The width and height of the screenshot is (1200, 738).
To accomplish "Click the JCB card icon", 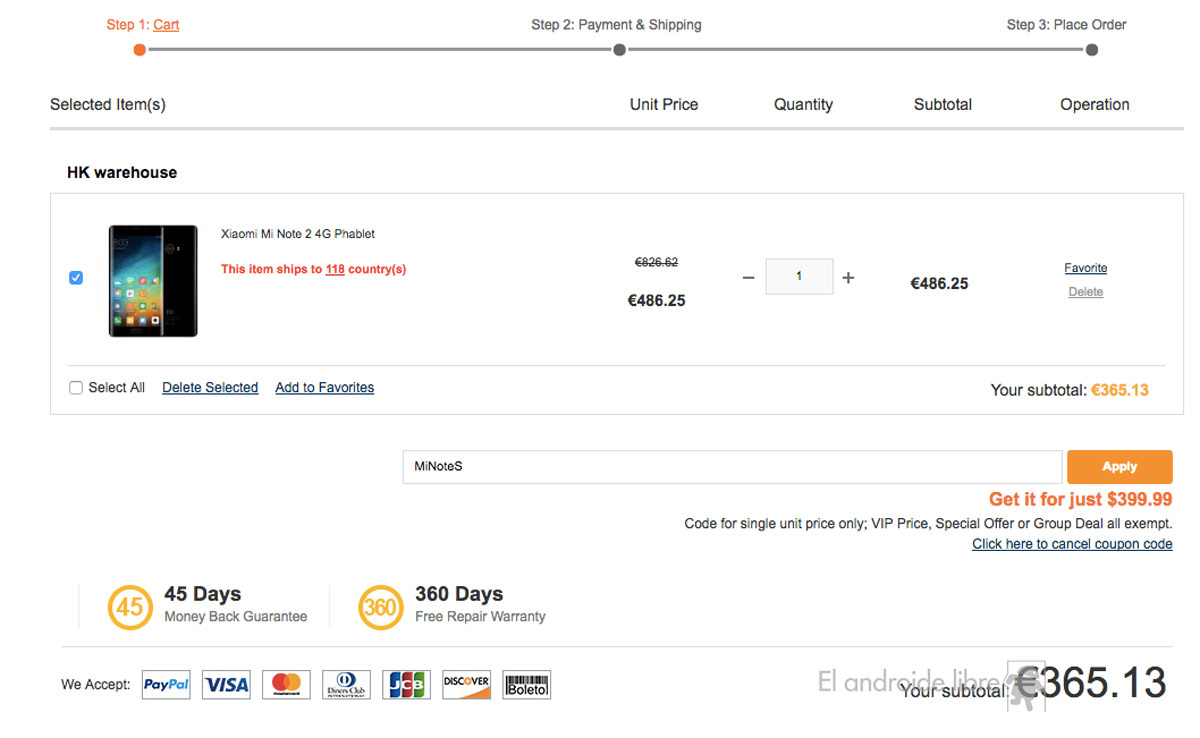I will coord(406,685).
